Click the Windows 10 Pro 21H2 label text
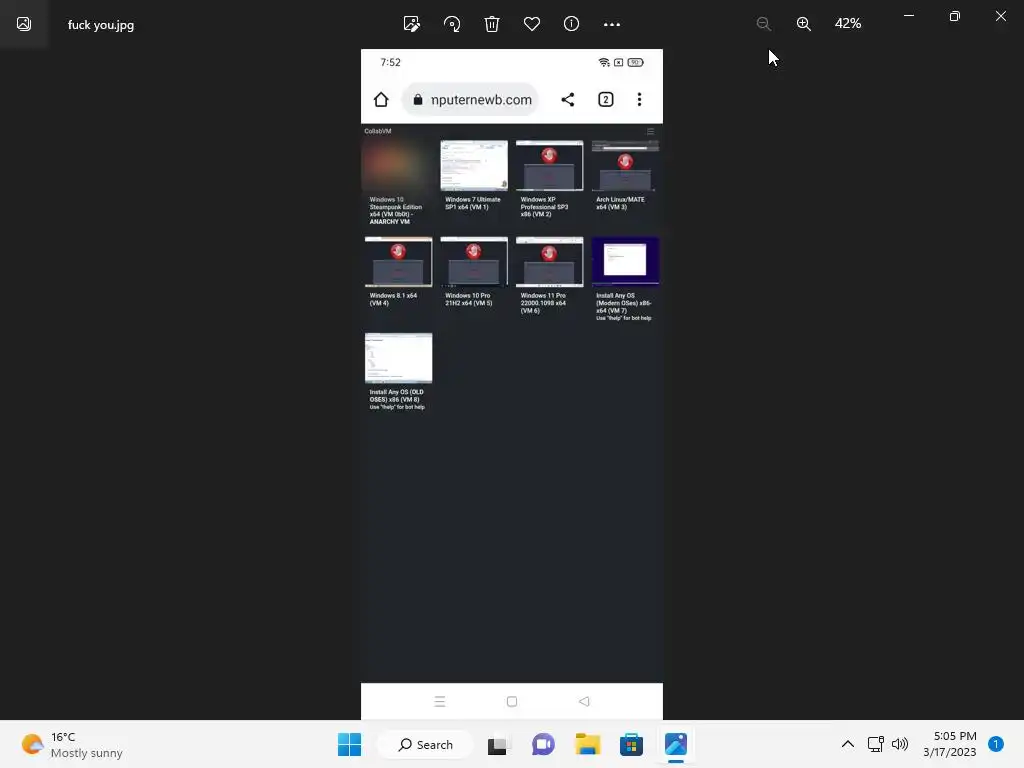This screenshot has width=1024, height=768. click(x=468, y=299)
